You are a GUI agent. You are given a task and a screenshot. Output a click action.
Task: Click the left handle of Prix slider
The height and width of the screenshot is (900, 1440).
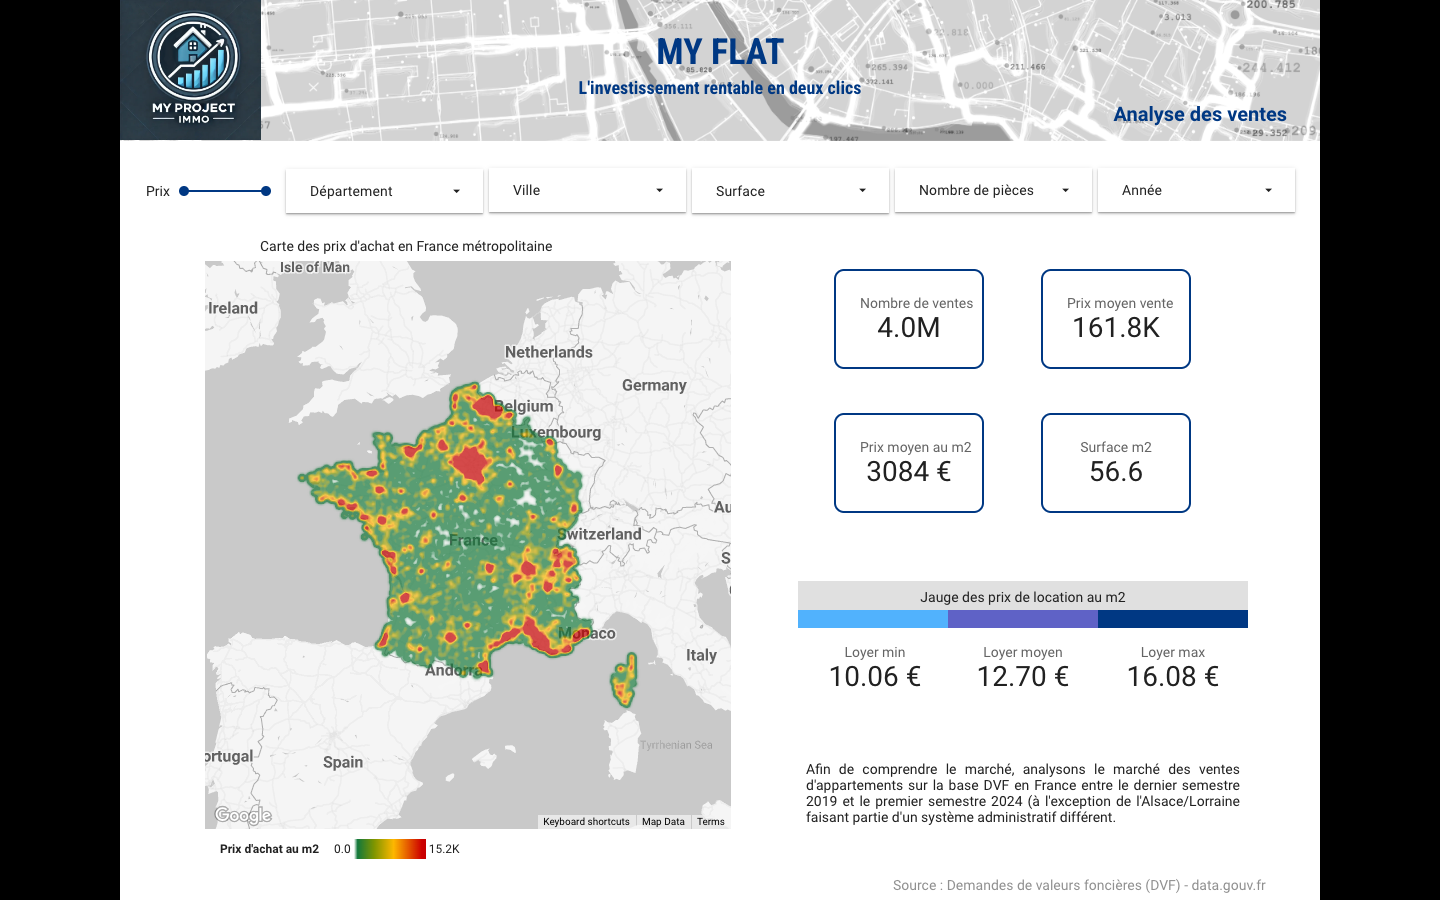click(x=184, y=191)
